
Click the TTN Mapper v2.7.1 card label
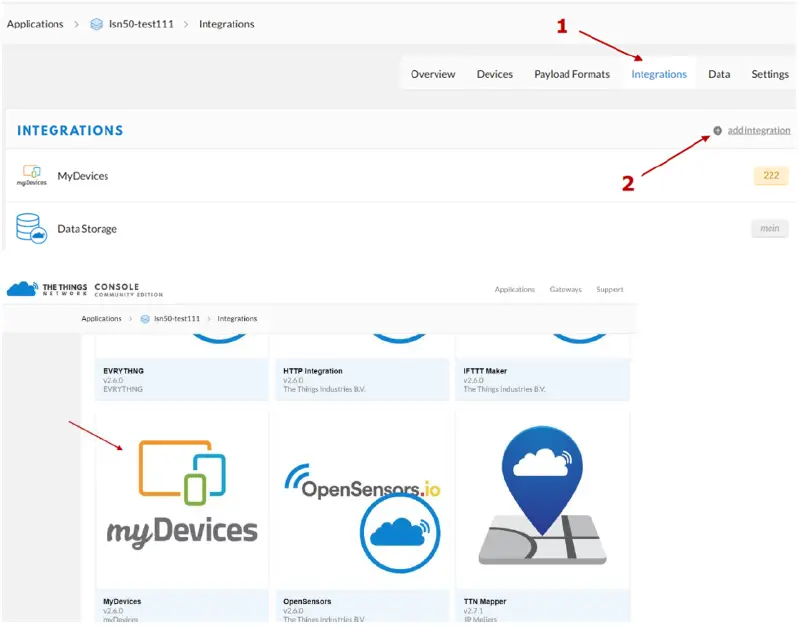coord(542,606)
